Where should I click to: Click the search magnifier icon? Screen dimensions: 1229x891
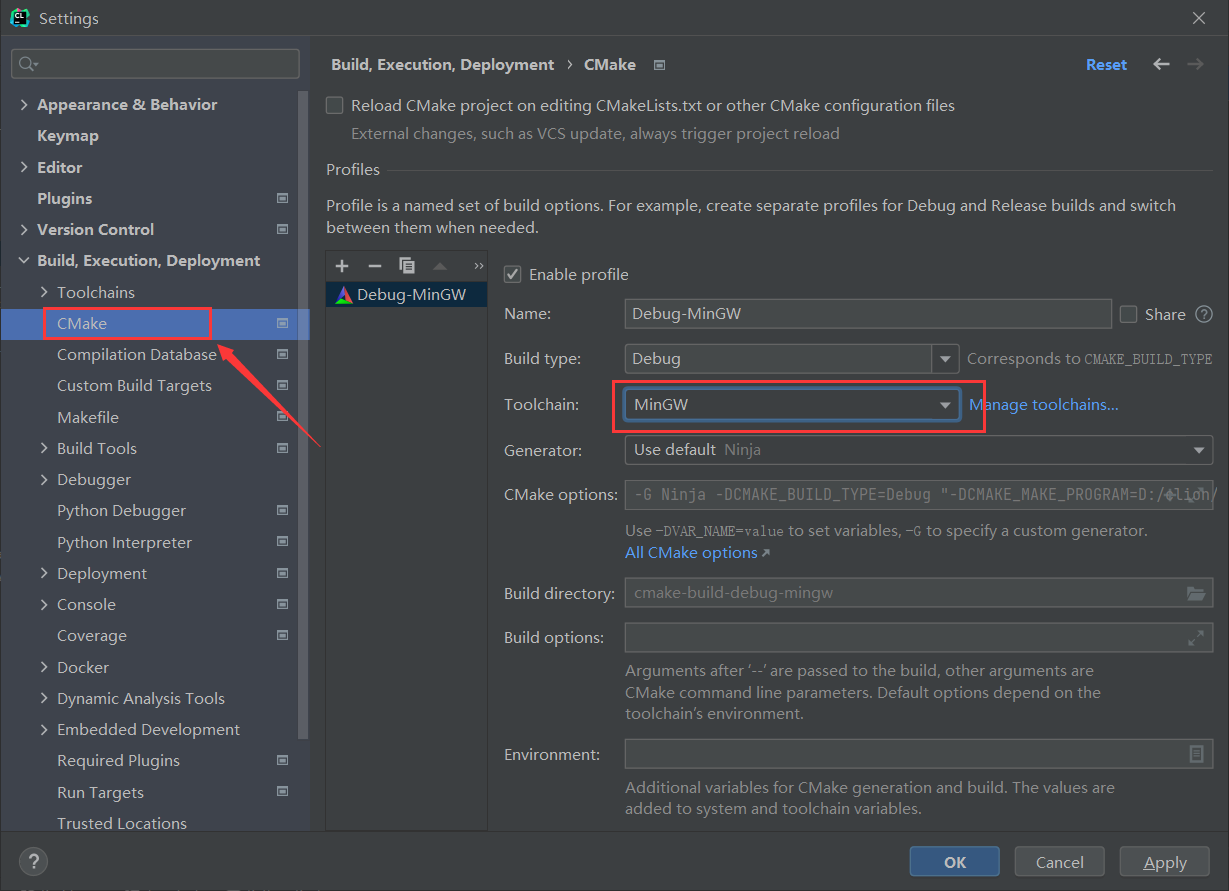28,64
